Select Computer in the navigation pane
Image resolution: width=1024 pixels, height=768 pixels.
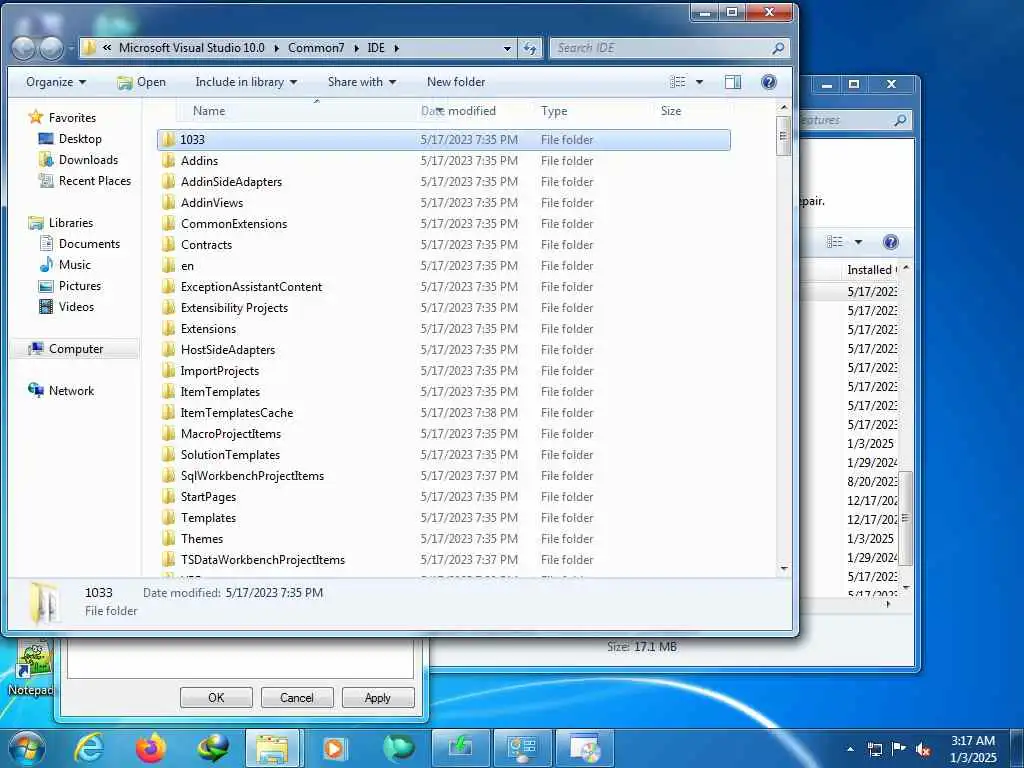point(76,349)
